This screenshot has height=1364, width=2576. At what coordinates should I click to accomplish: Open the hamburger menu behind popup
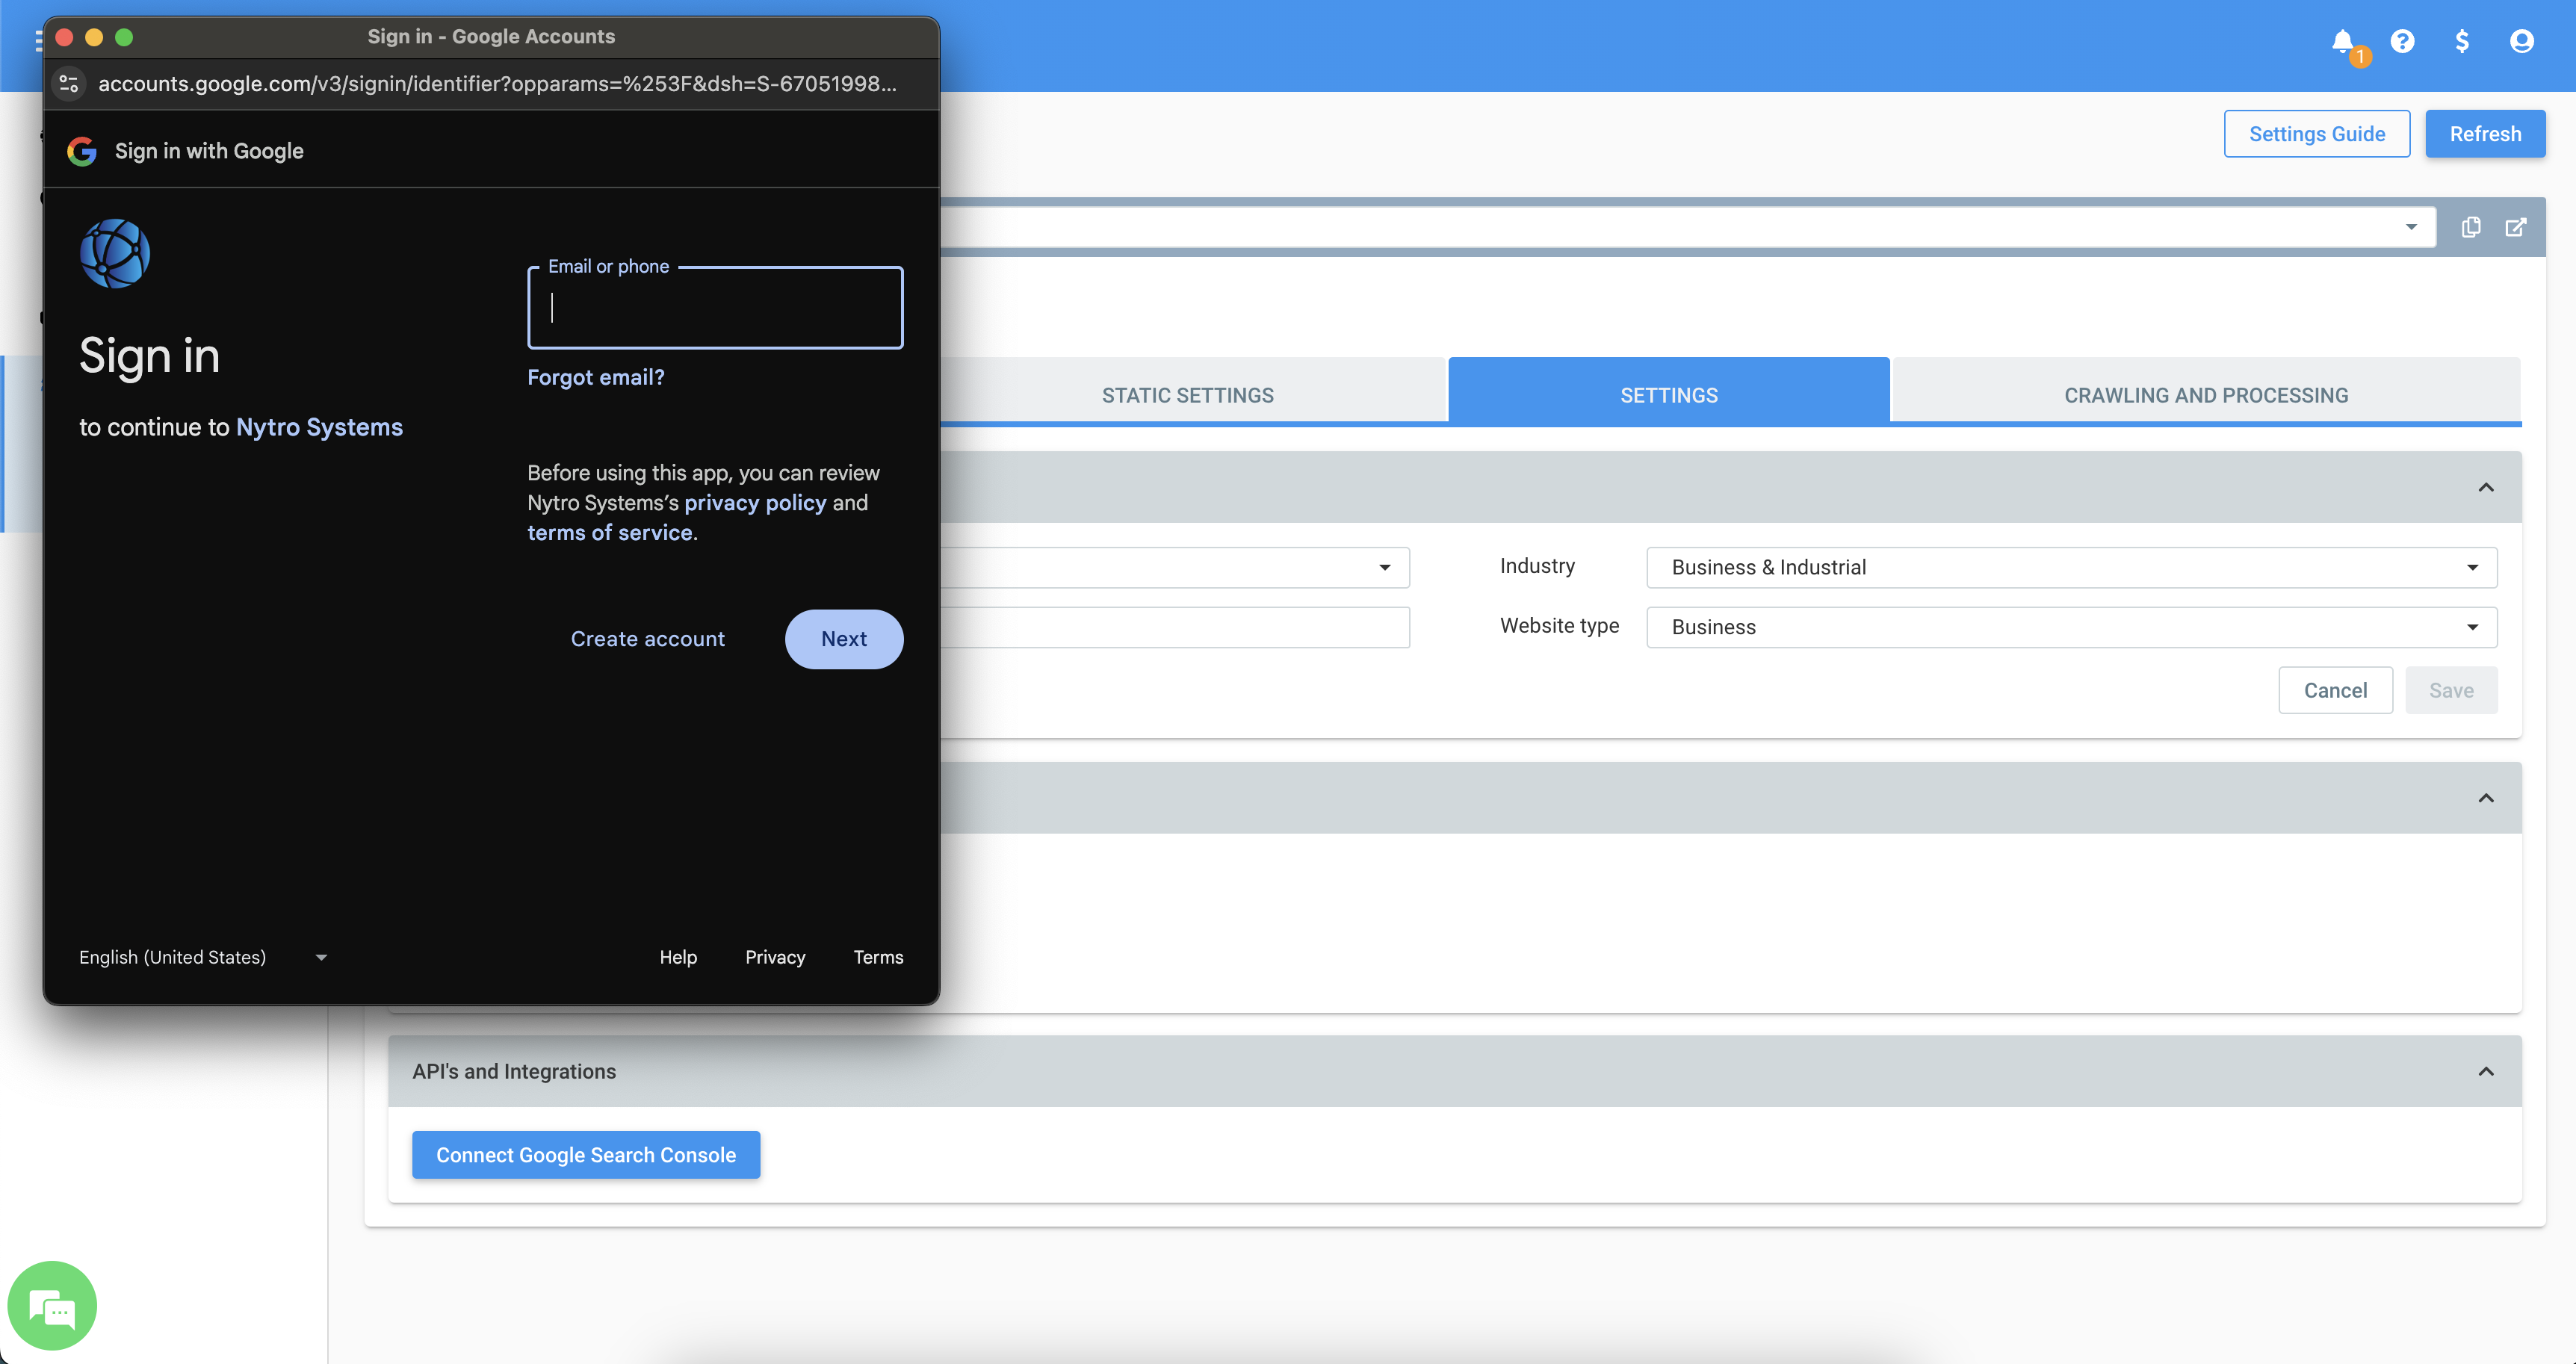(x=38, y=41)
